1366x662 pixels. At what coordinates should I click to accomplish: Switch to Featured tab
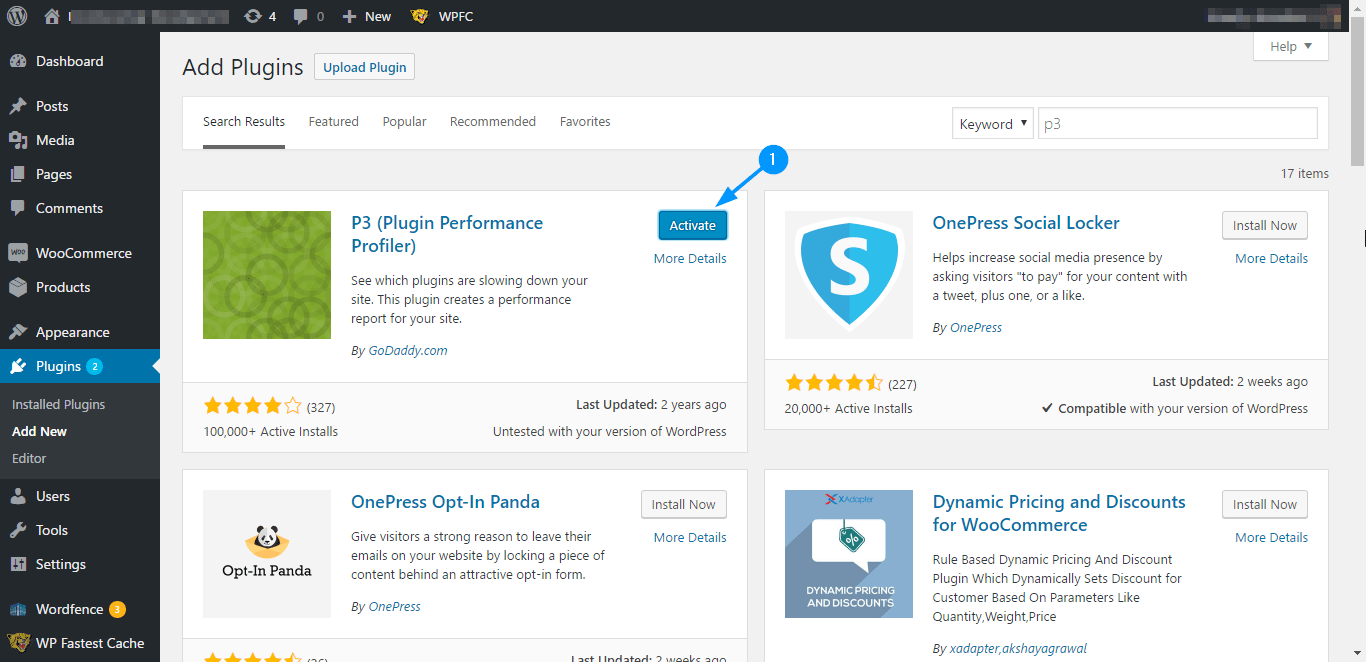coord(333,122)
